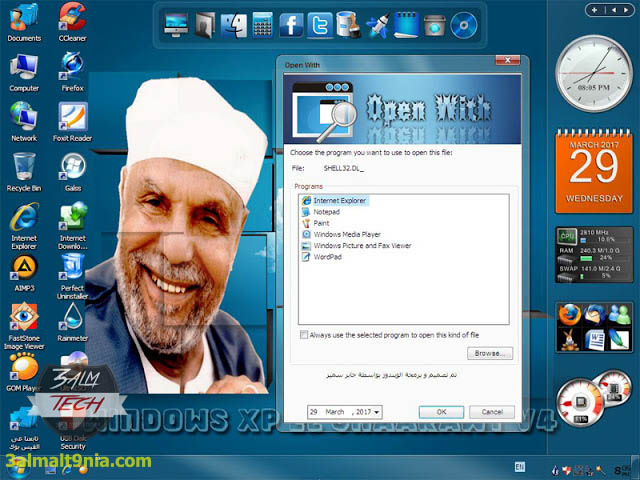This screenshot has height=480, width=640.
Task: Launch CCleaner from the desktop
Action: coord(72,22)
